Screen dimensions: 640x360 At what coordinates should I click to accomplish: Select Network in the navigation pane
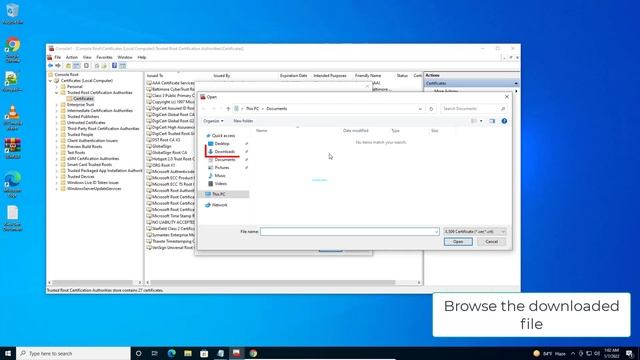(x=220, y=205)
